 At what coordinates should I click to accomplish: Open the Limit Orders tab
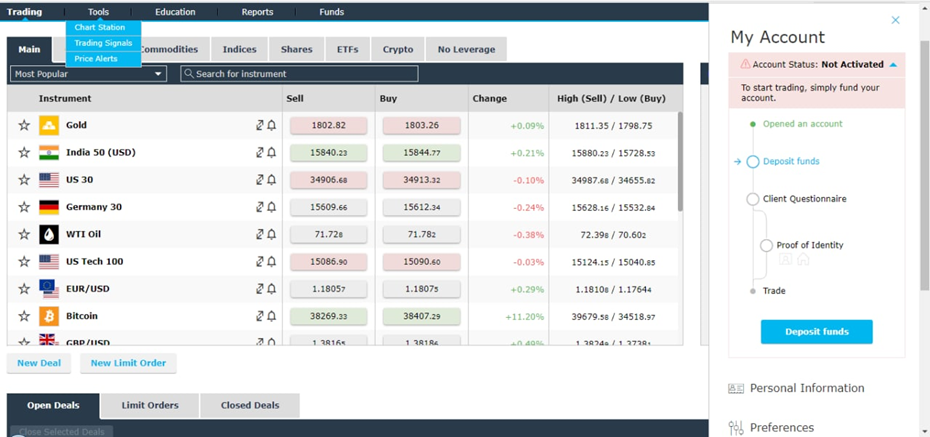pyautogui.click(x=150, y=406)
